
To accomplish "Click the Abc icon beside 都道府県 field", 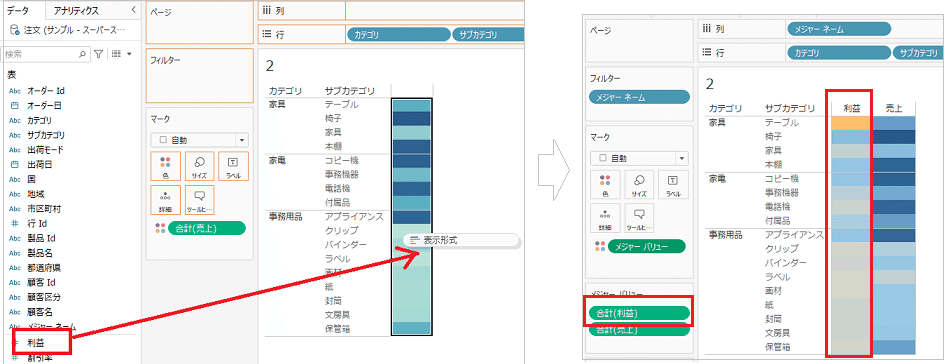I will [x=15, y=268].
